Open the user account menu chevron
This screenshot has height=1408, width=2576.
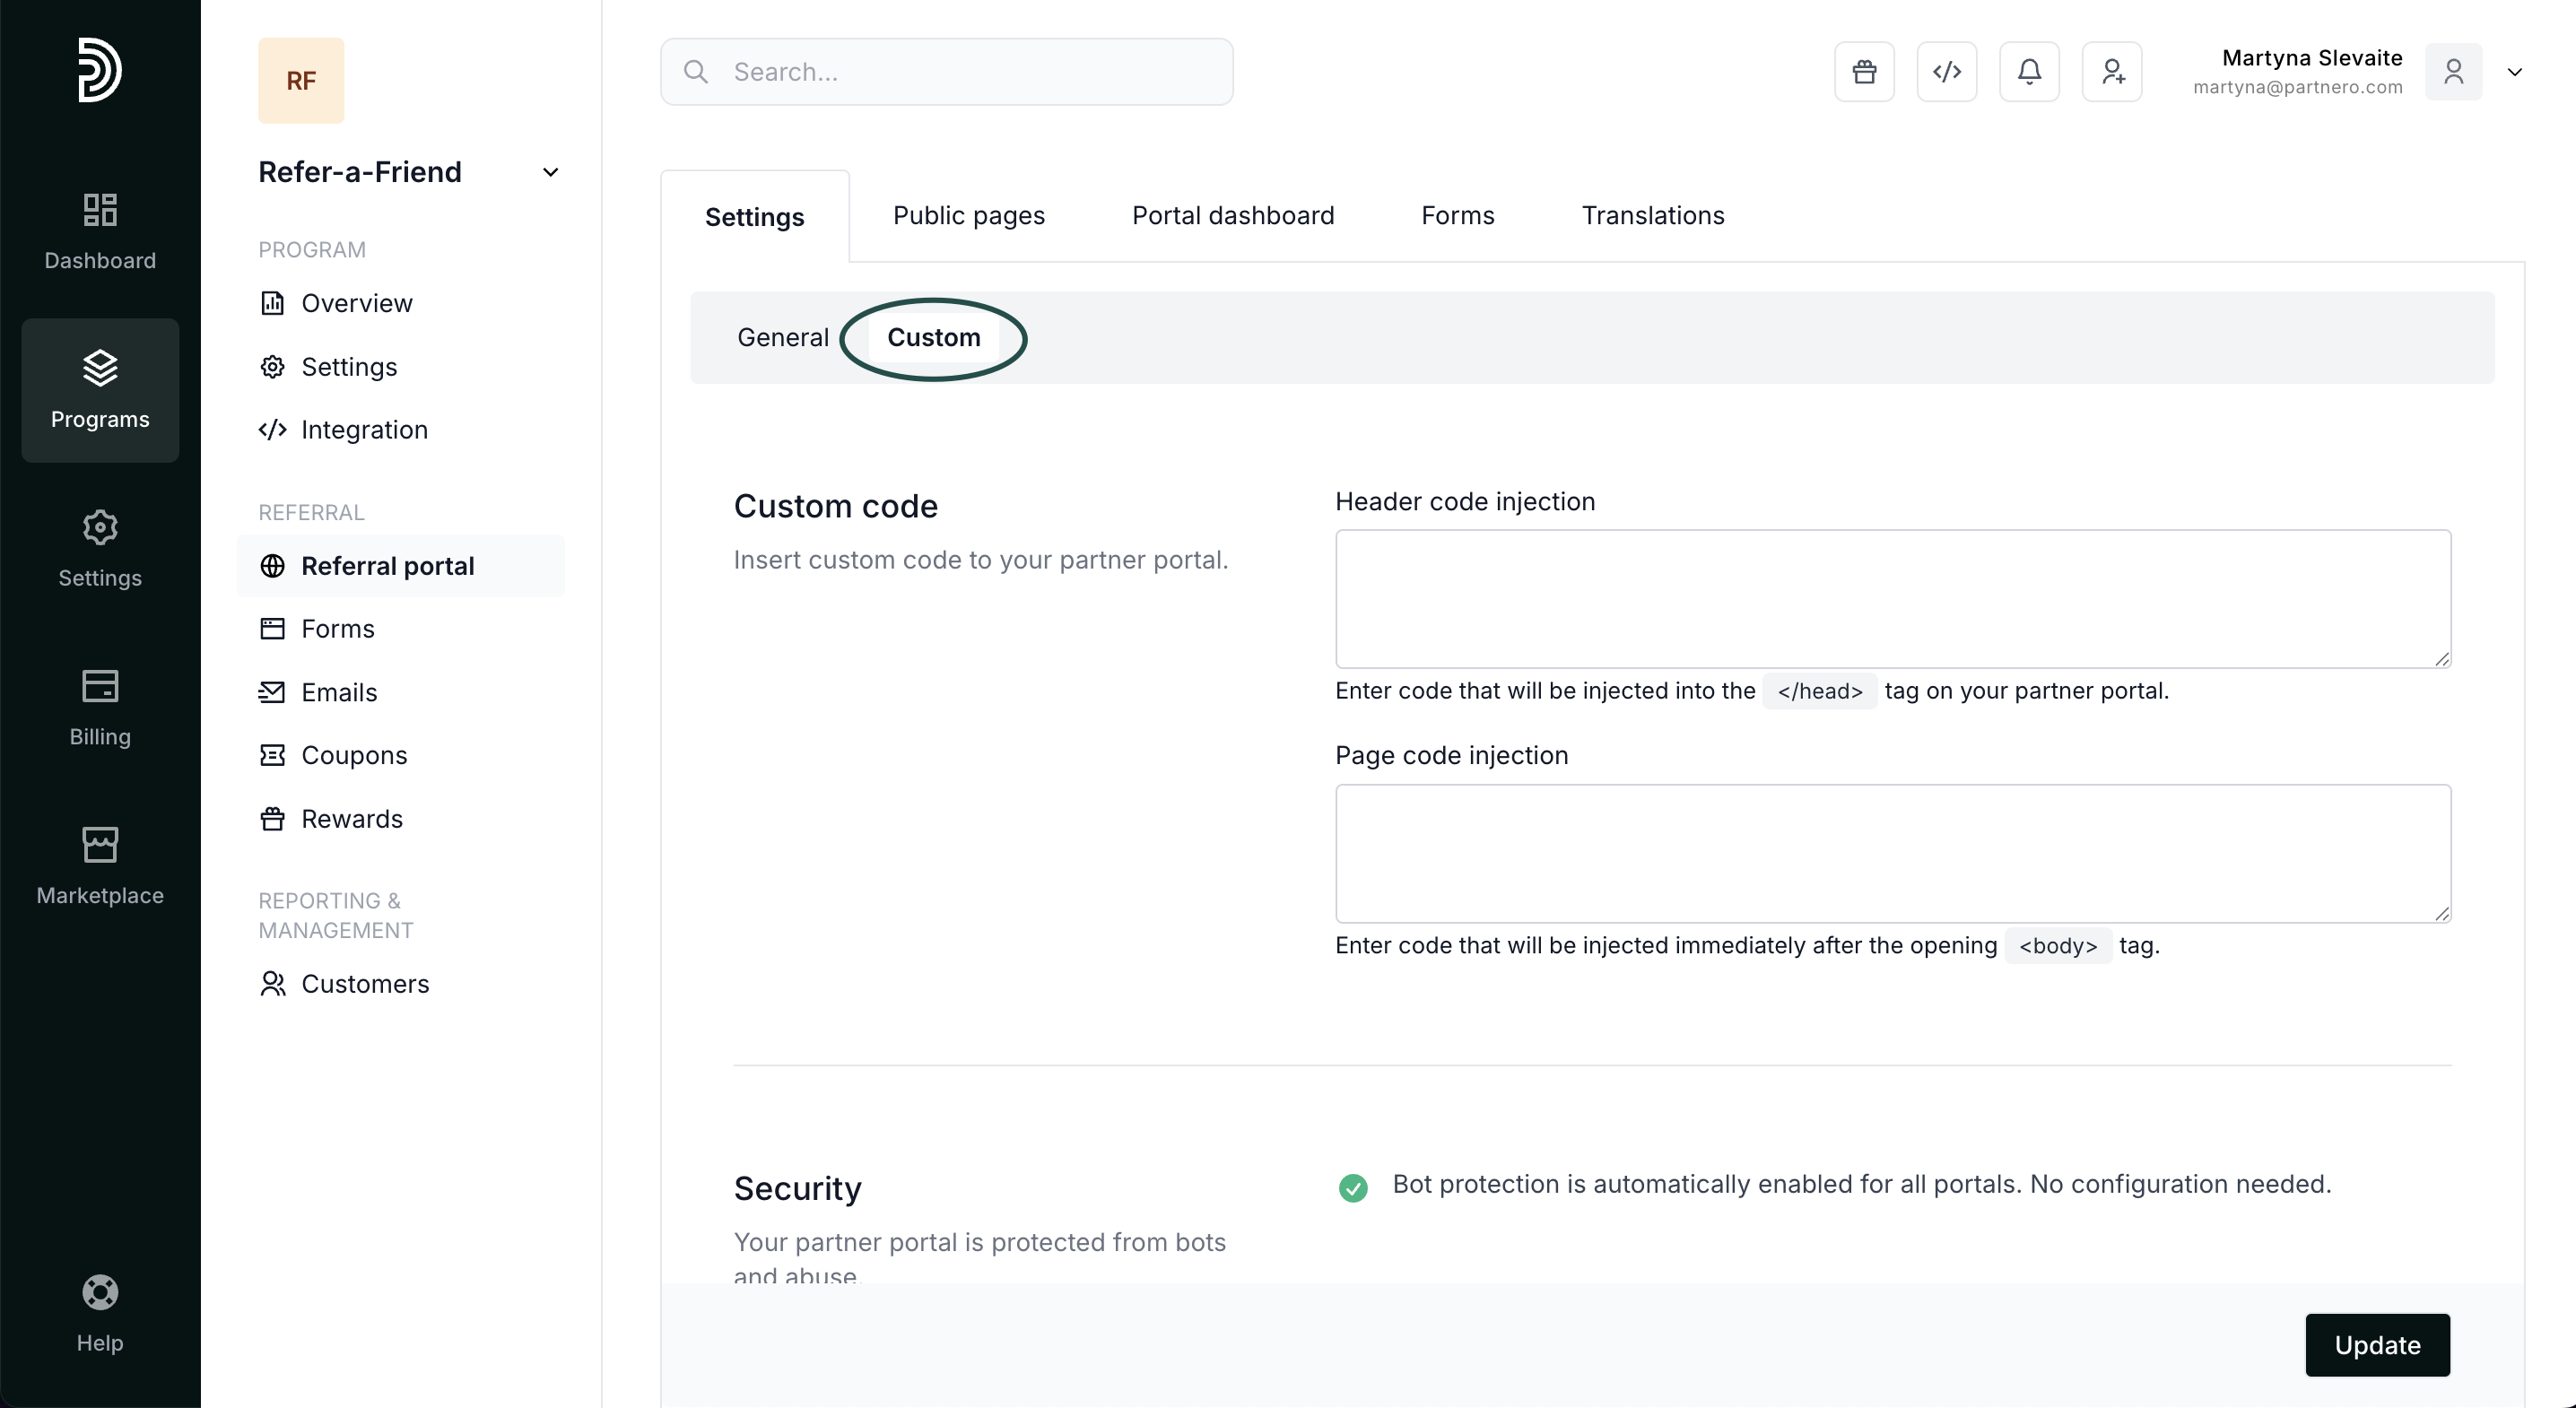2514,72
